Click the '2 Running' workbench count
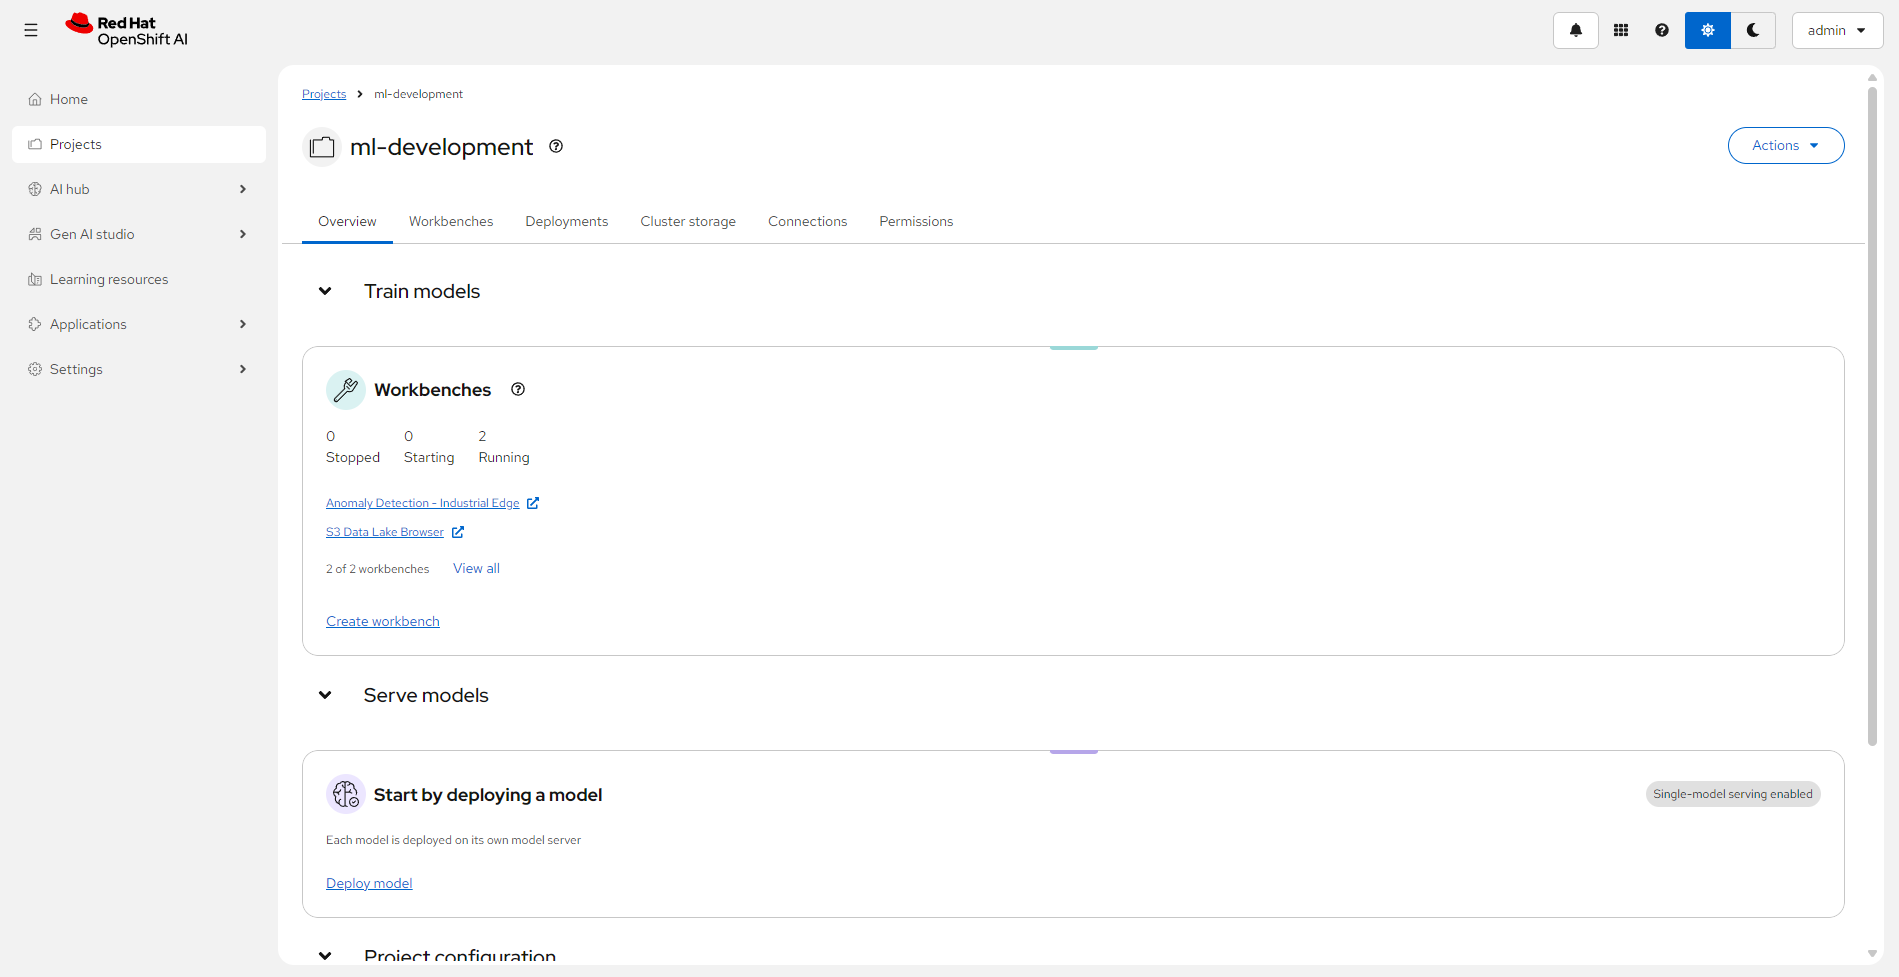1899x977 pixels. (504, 447)
